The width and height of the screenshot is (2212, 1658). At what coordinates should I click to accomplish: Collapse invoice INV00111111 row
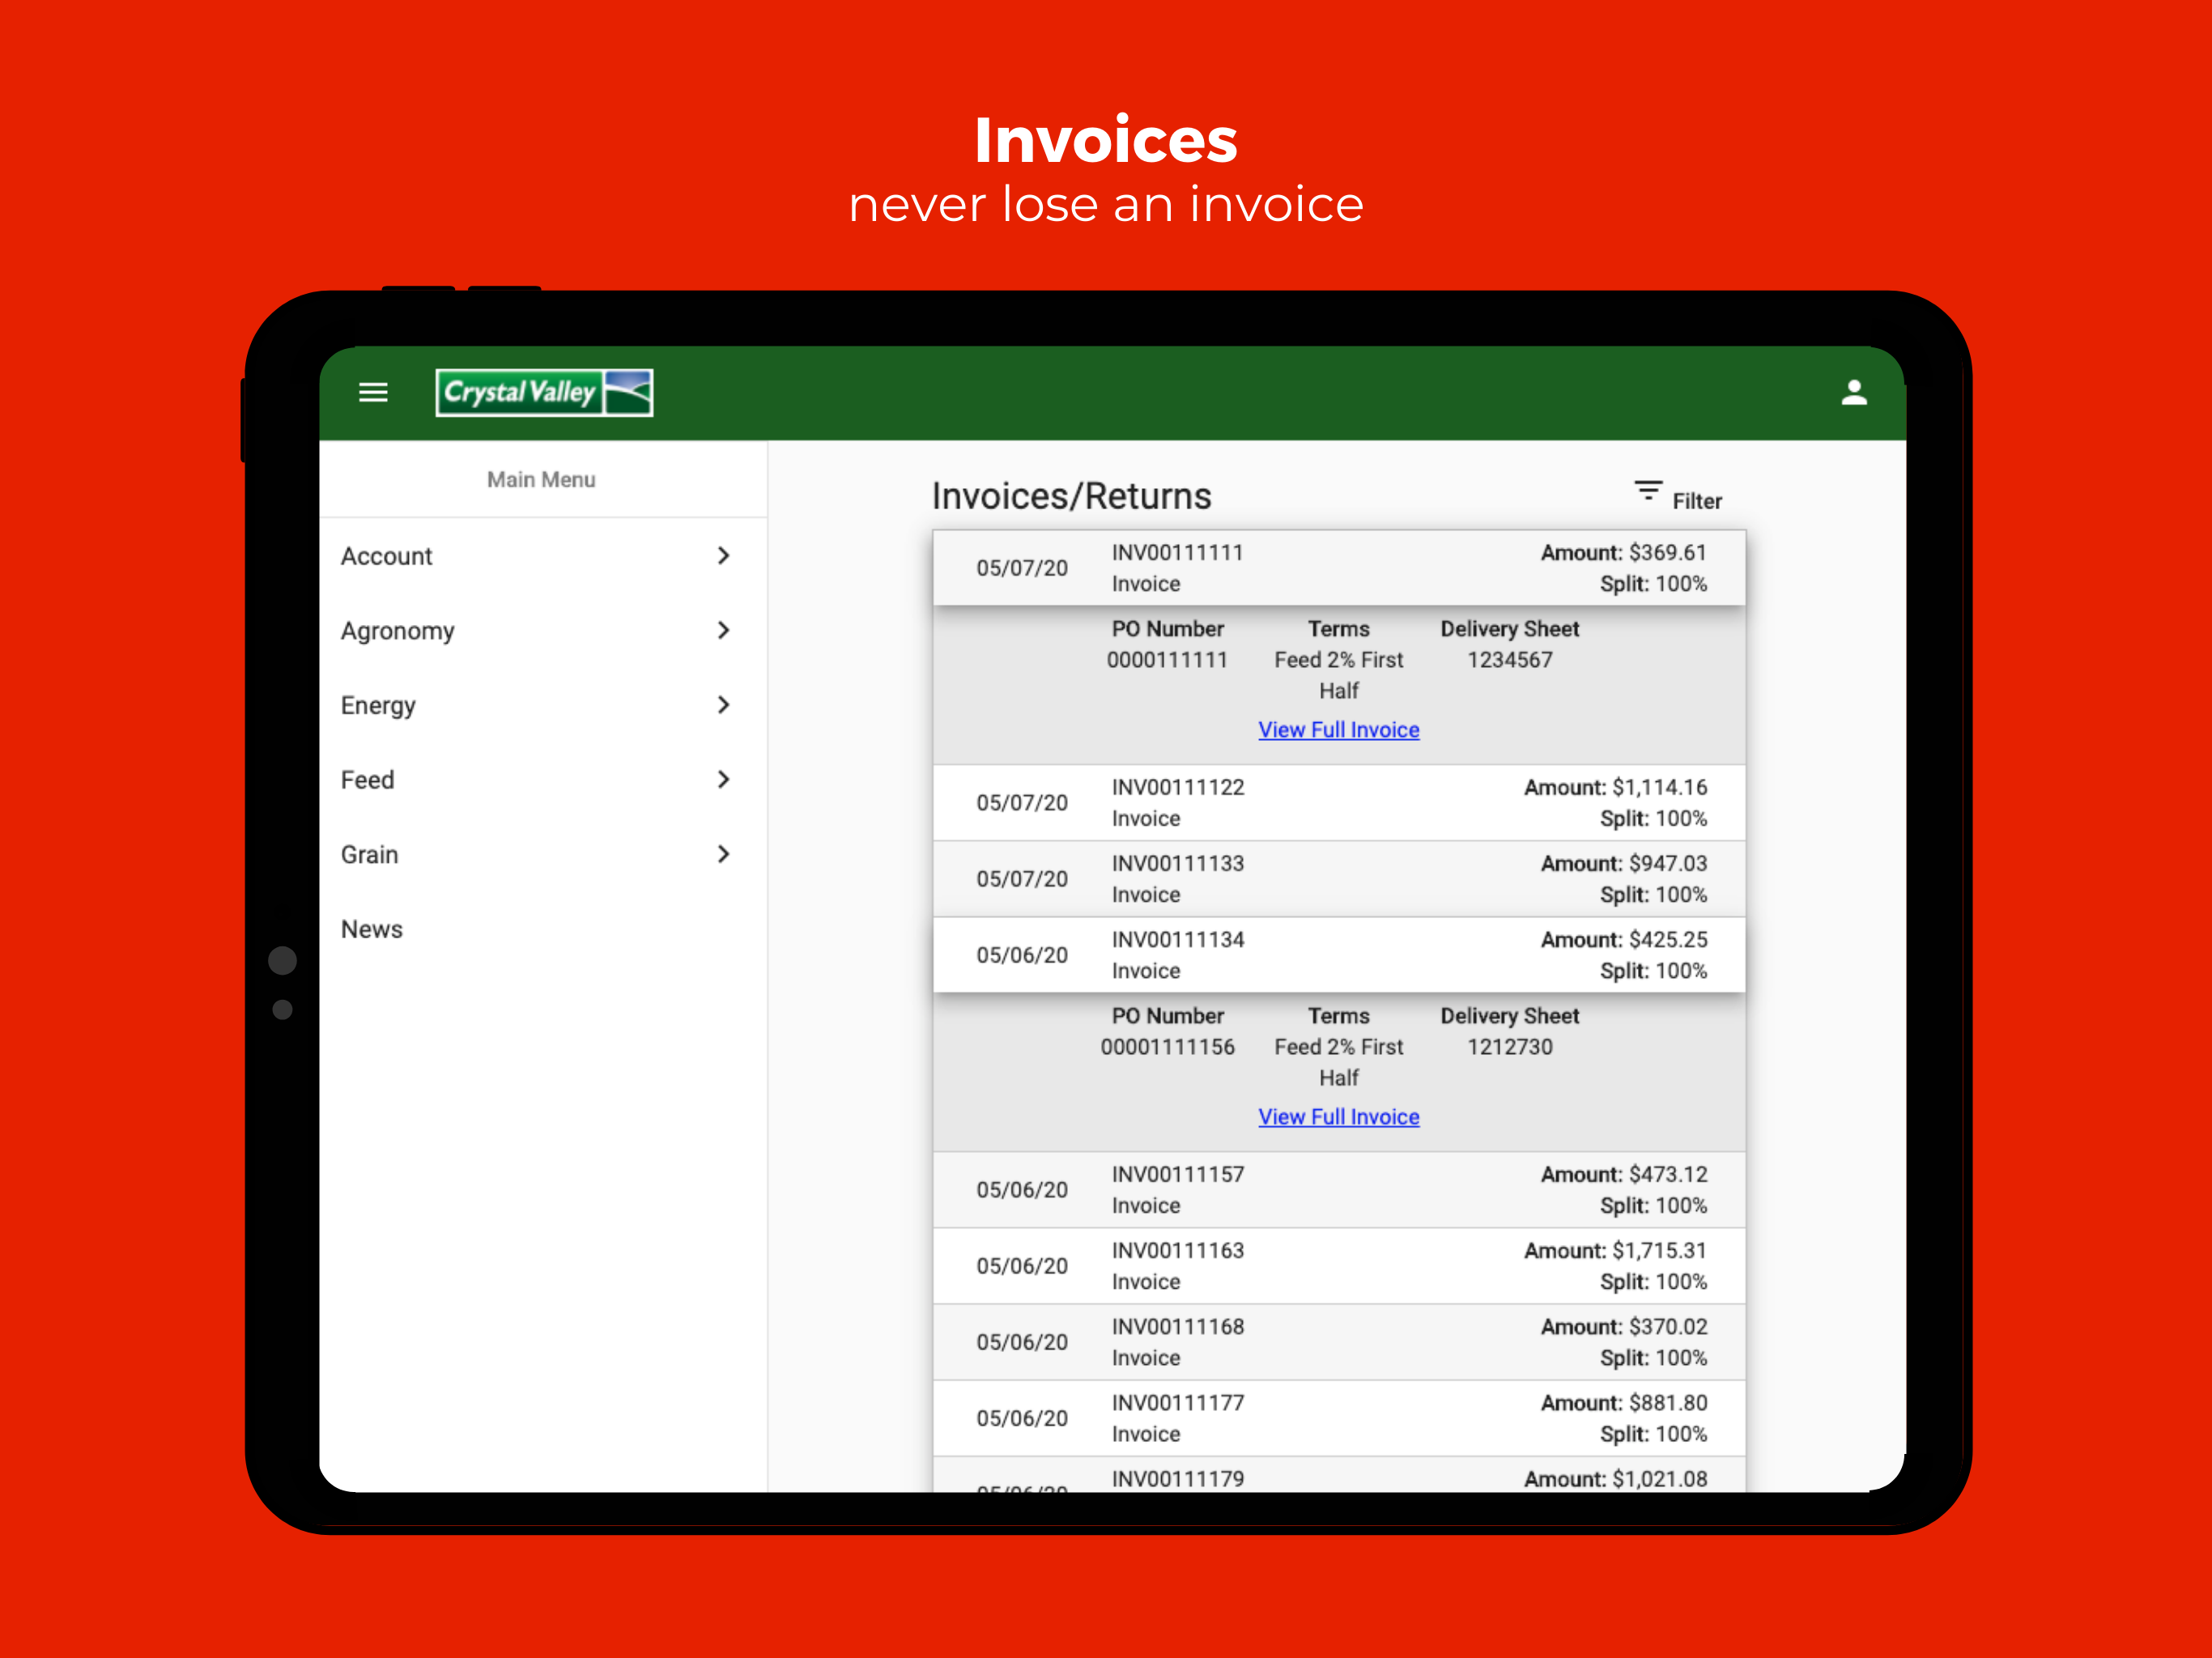[1339, 568]
